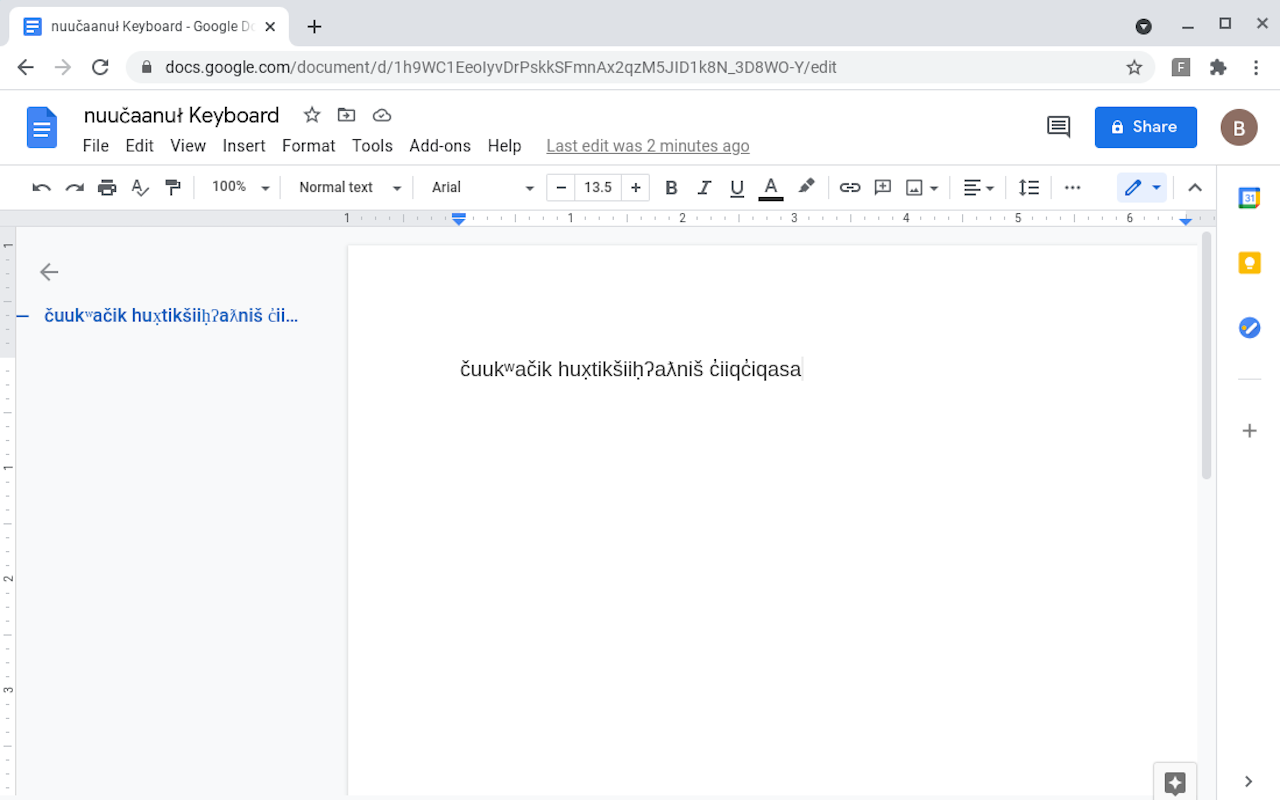Viewport: 1280px width, 800px height.
Task: Open the Insert menu
Action: click(243, 146)
